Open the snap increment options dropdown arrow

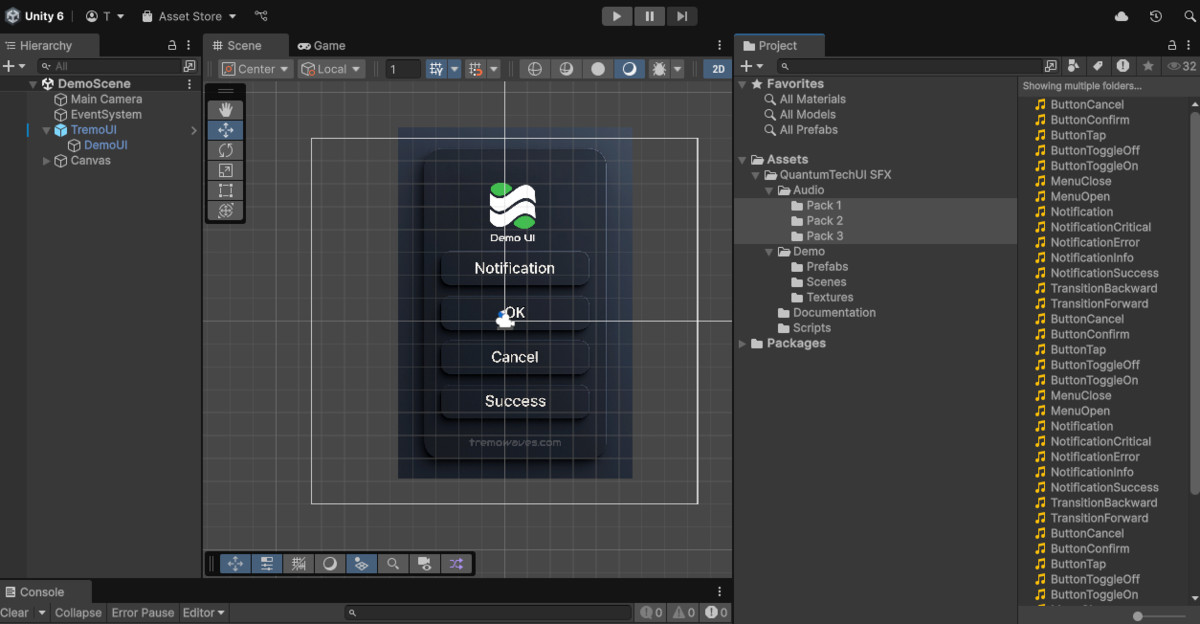coord(494,69)
